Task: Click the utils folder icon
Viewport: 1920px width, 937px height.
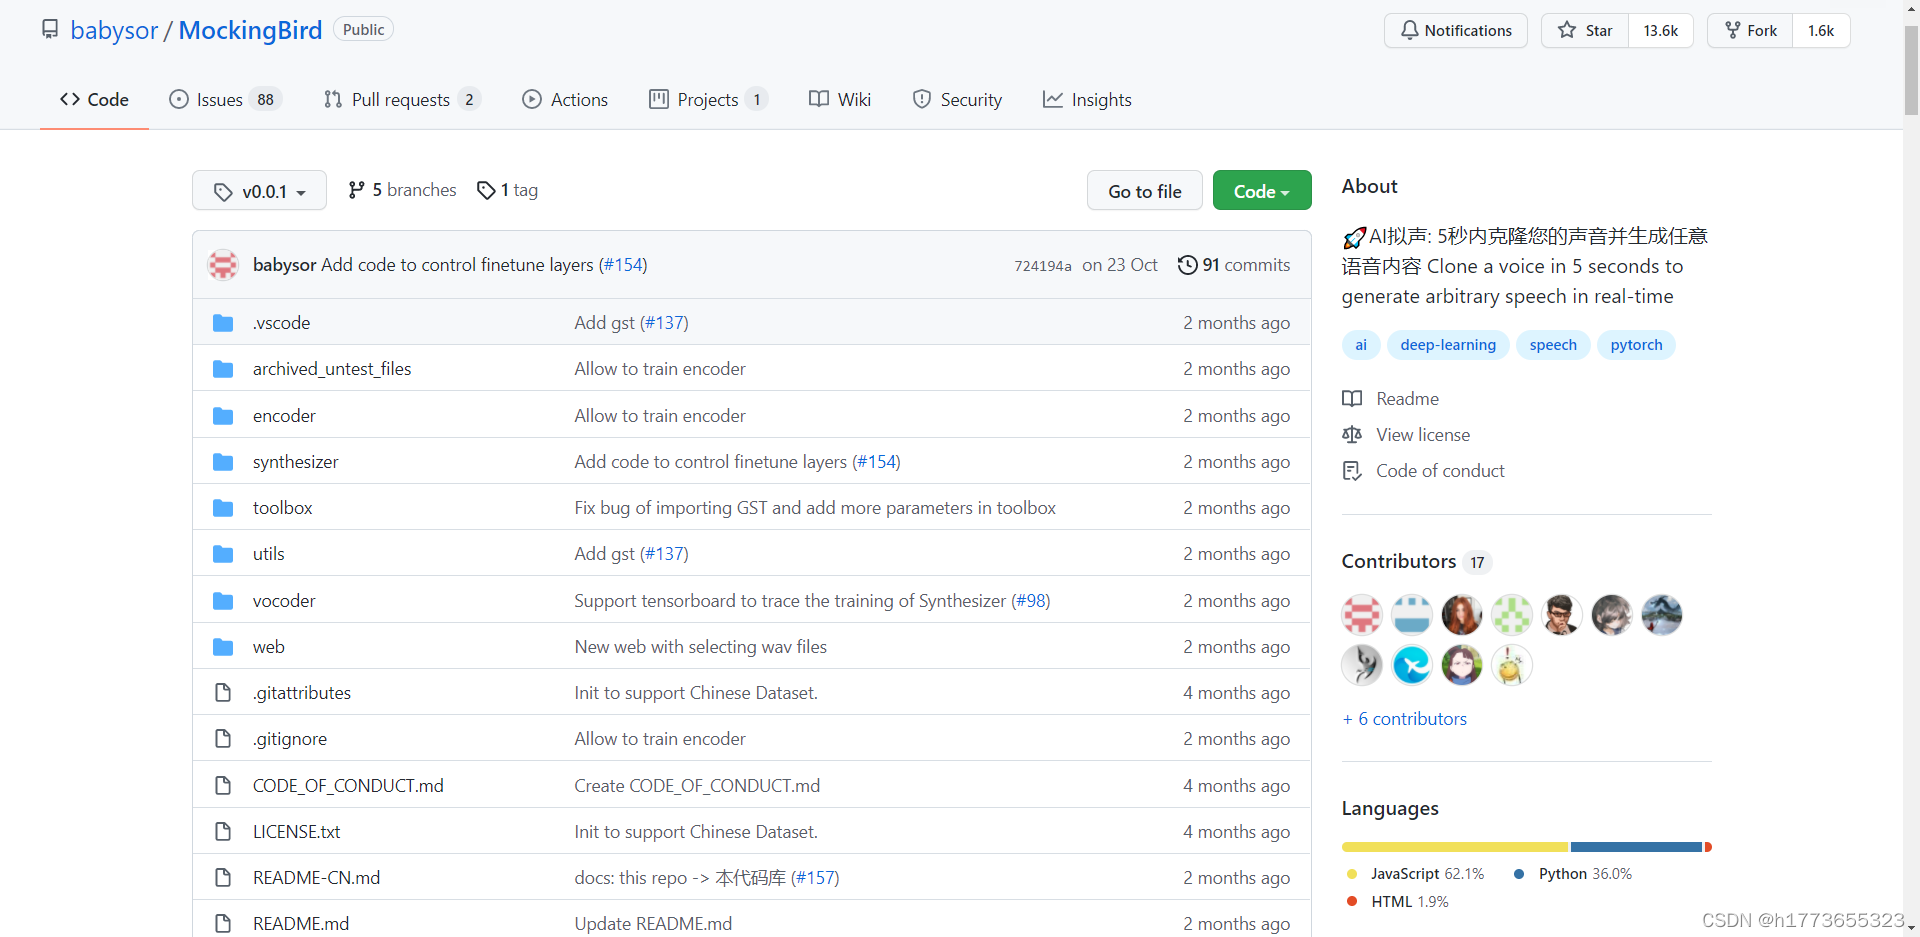Action: 223,554
